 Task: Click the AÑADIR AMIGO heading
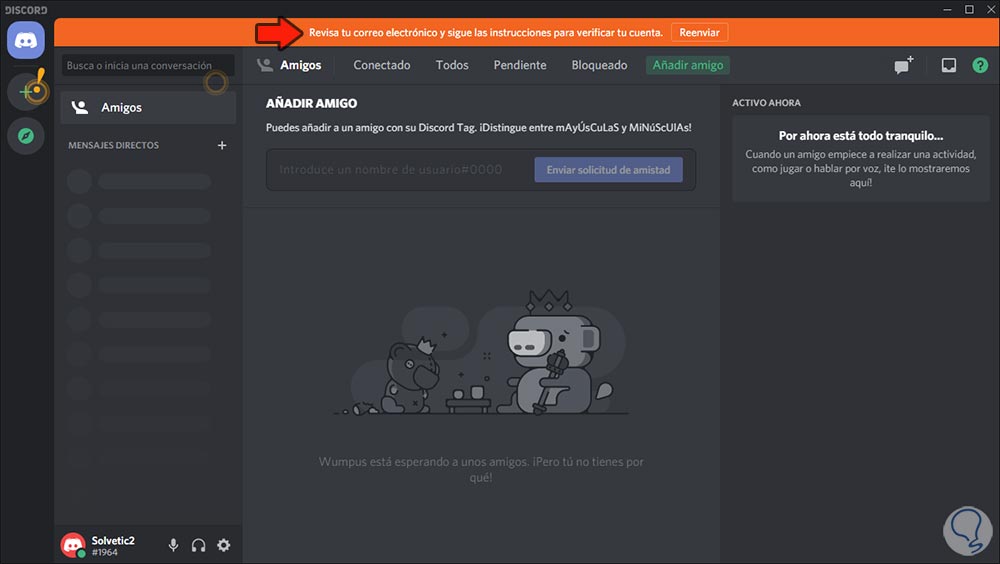[311, 103]
